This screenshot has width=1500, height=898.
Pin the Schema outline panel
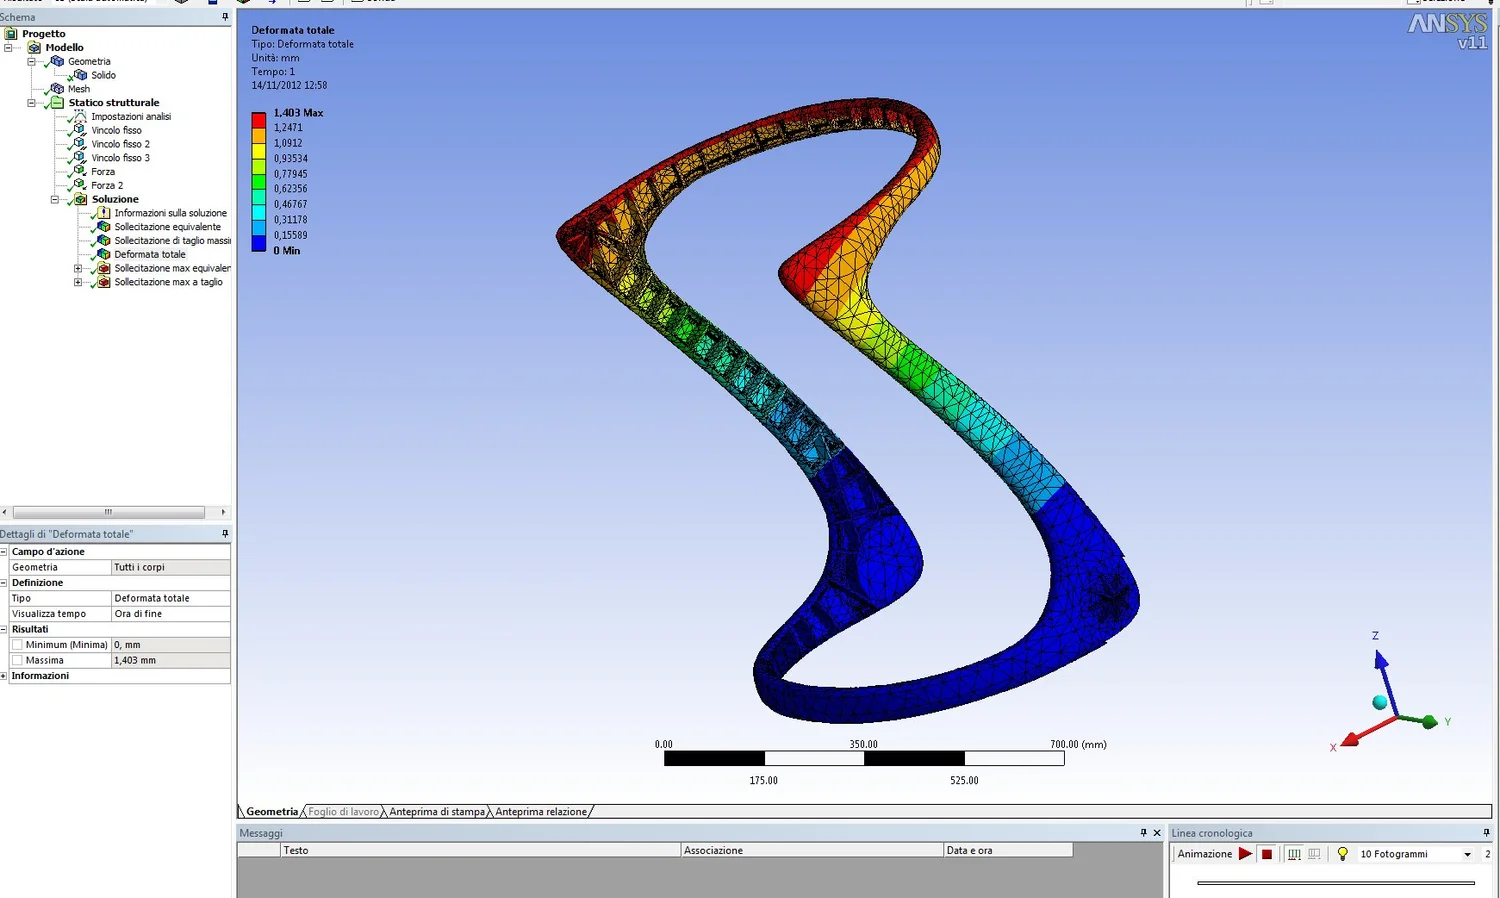click(225, 17)
